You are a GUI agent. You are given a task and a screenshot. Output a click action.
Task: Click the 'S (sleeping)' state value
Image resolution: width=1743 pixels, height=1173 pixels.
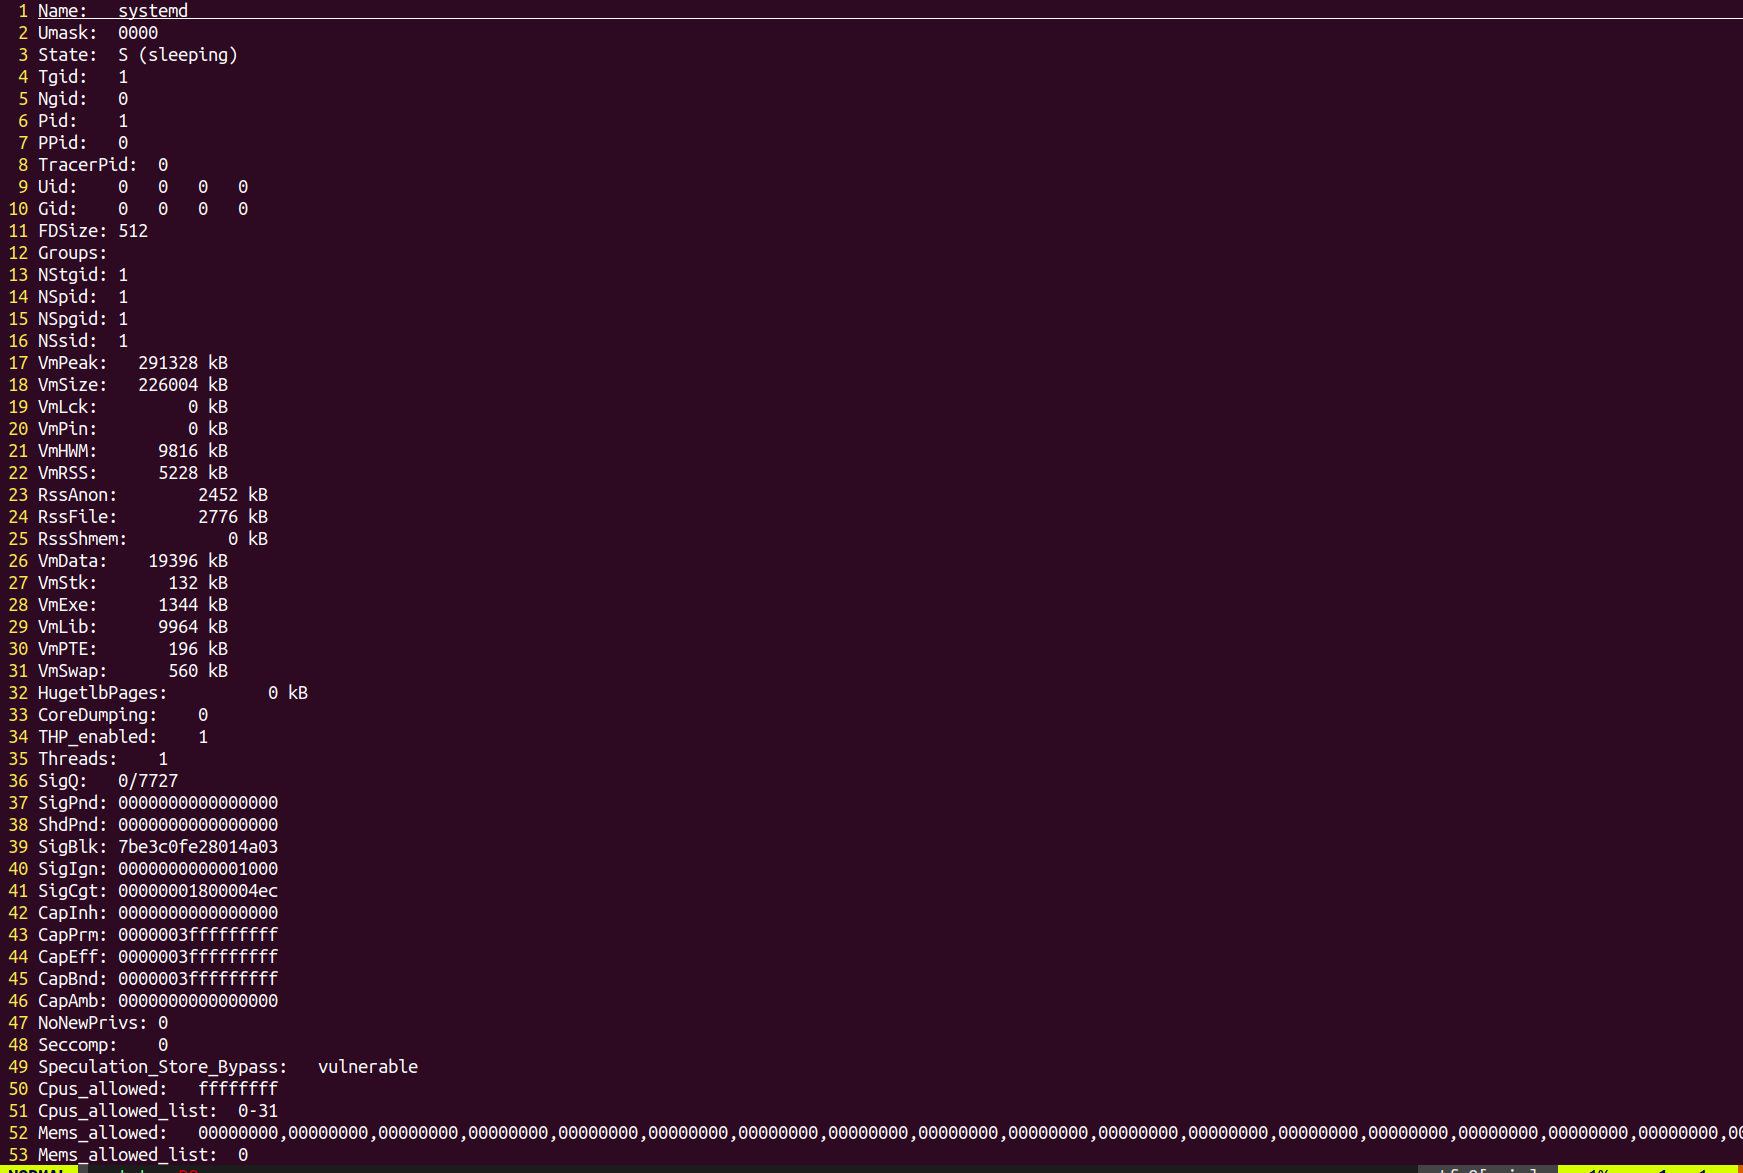(178, 55)
